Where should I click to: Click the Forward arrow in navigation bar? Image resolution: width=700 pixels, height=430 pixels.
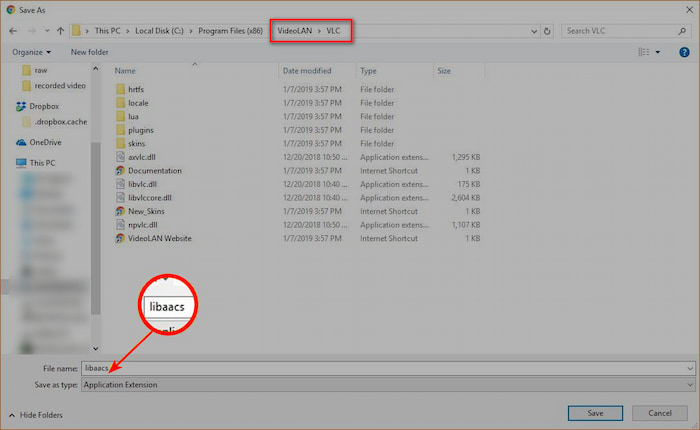32,31
